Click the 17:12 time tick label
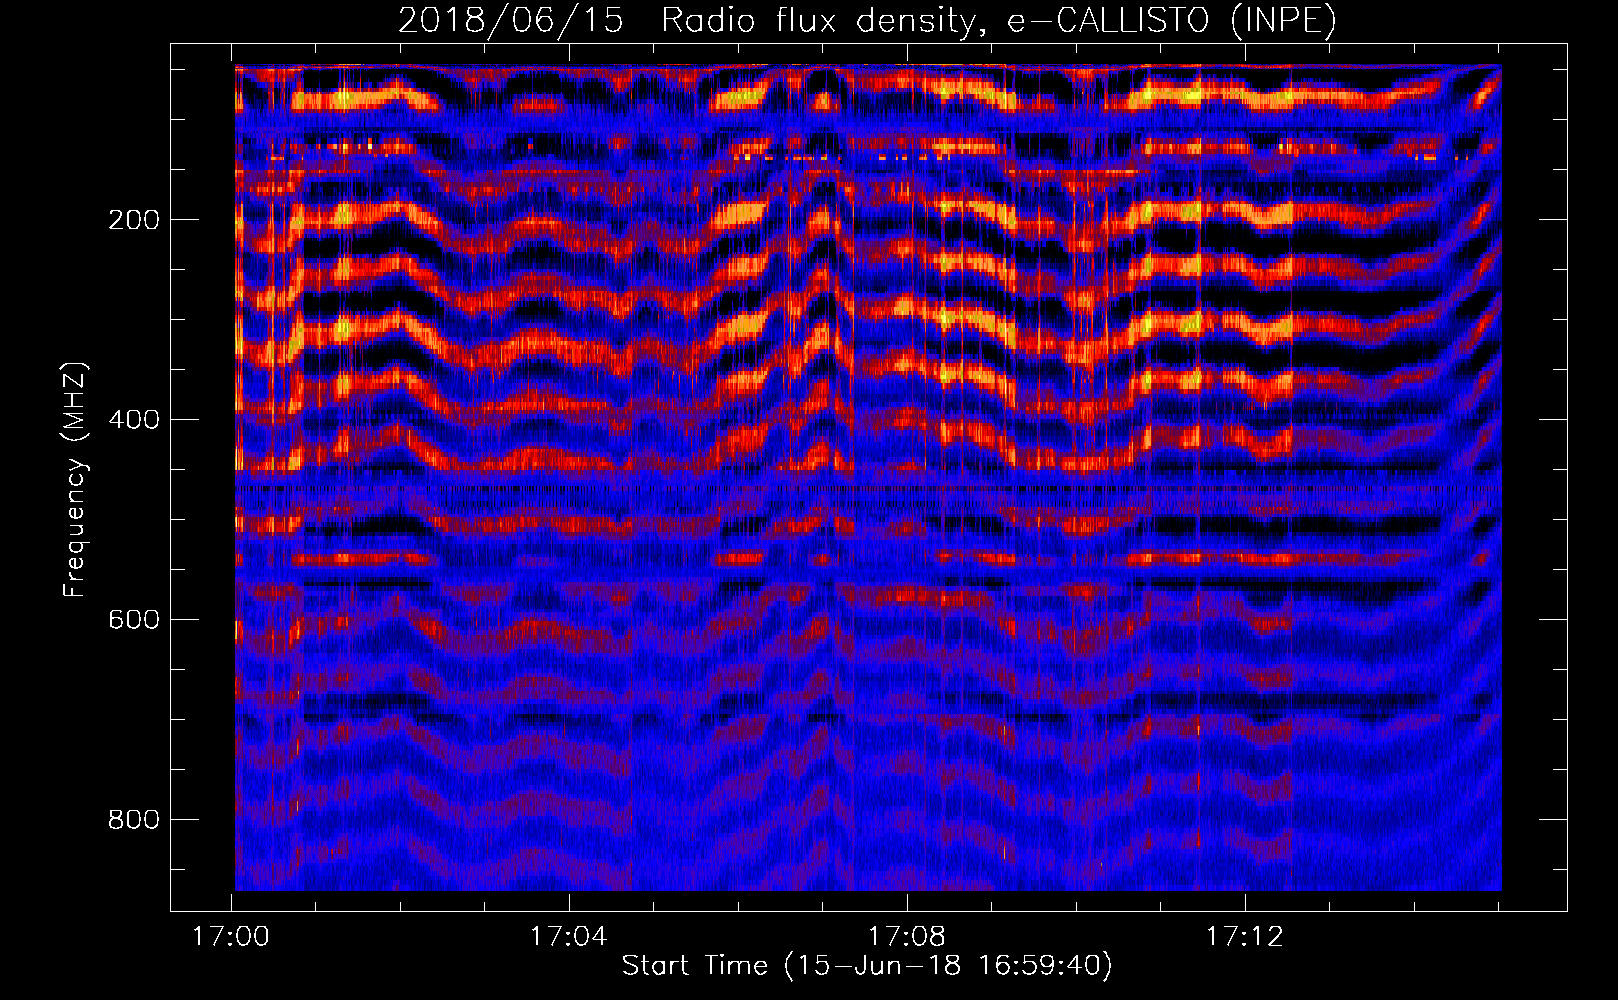The height and width of the screenshot is (1000, 1618). [1245, 937]
